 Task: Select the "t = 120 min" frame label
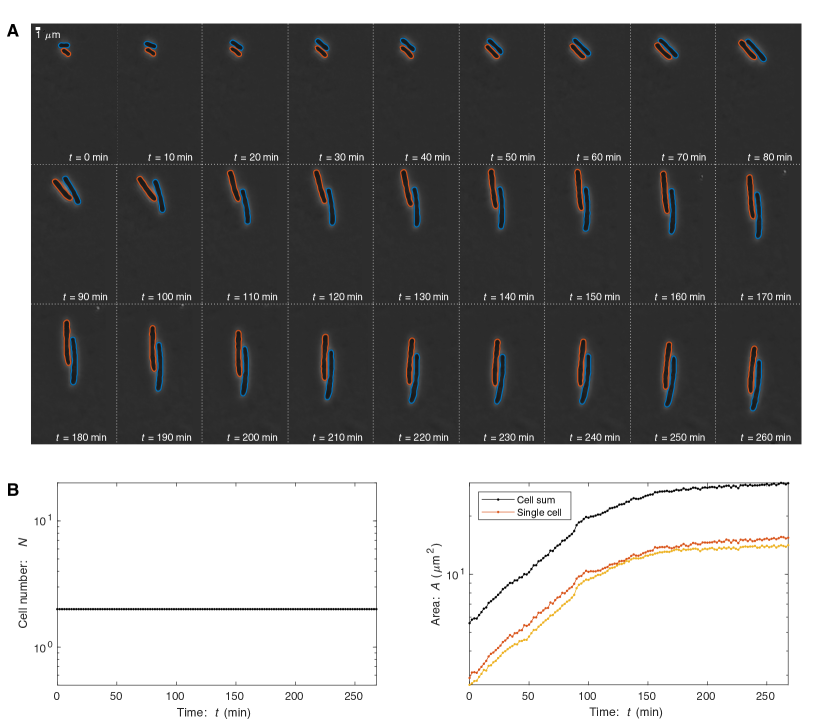coord(337,297)
